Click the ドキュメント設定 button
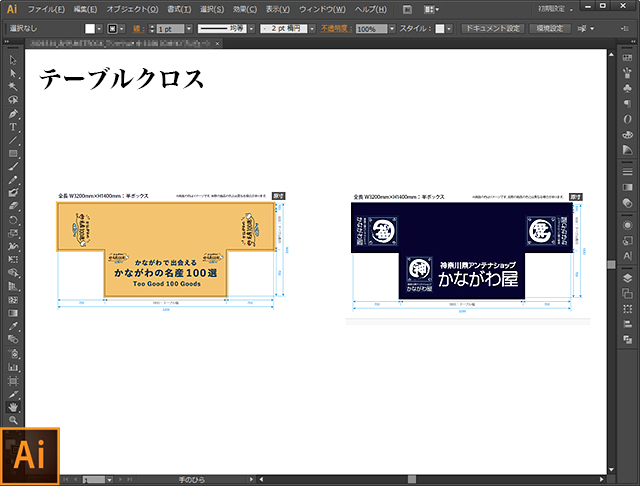Viewport: 640px width, 486px height. tap(493, 29)
